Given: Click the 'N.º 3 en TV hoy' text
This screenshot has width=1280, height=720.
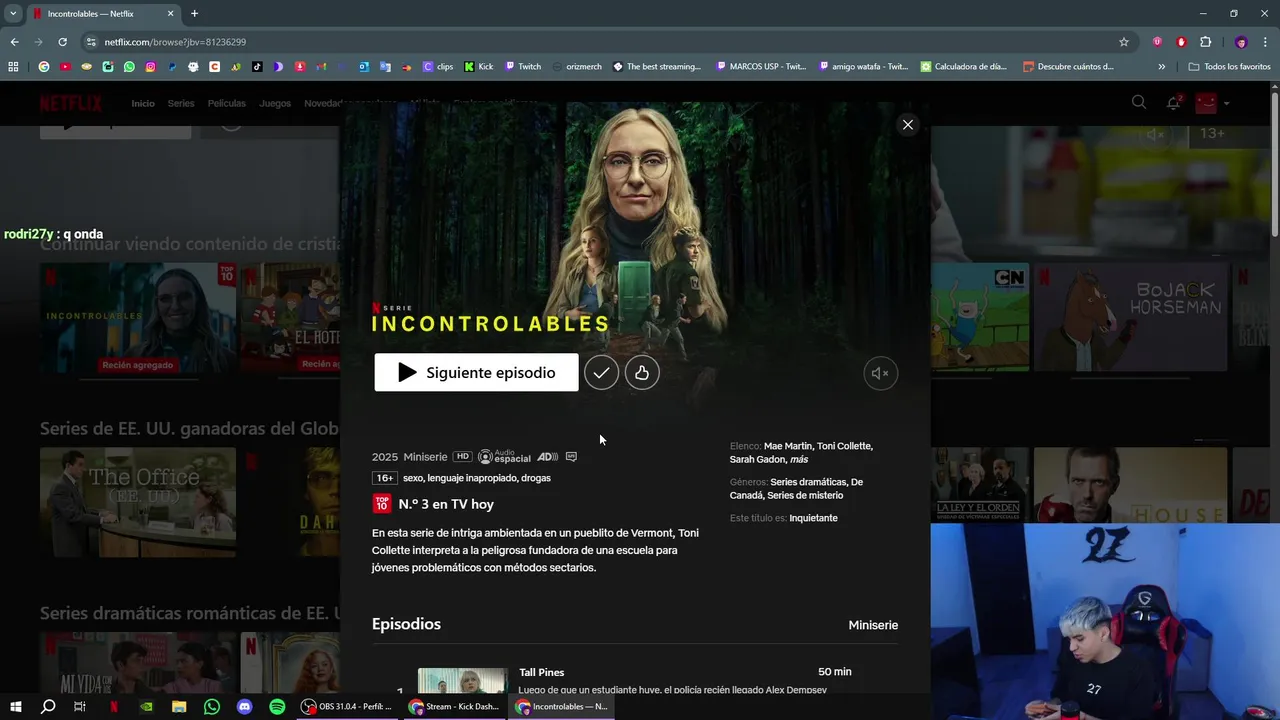Looking at the screenshot, I should point(446,504).
